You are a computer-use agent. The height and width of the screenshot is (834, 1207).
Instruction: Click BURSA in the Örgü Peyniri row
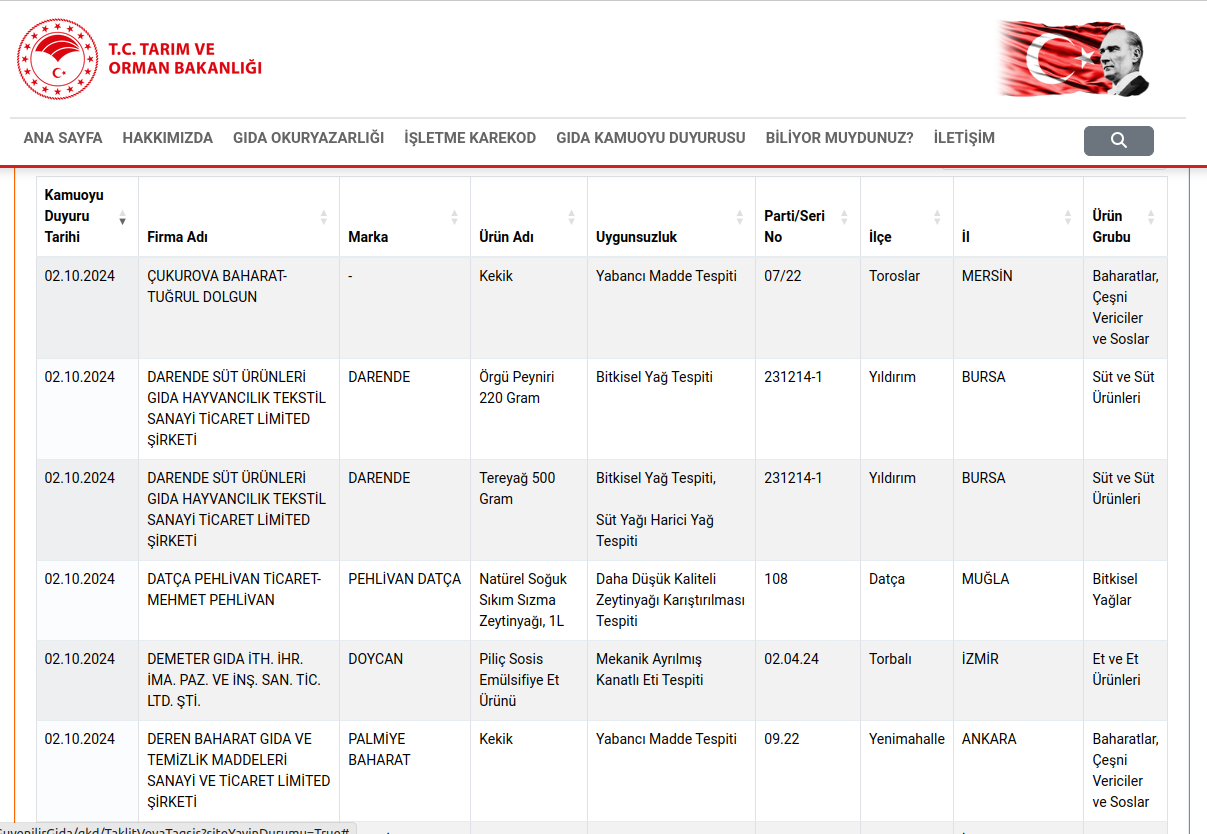point(984,377)
